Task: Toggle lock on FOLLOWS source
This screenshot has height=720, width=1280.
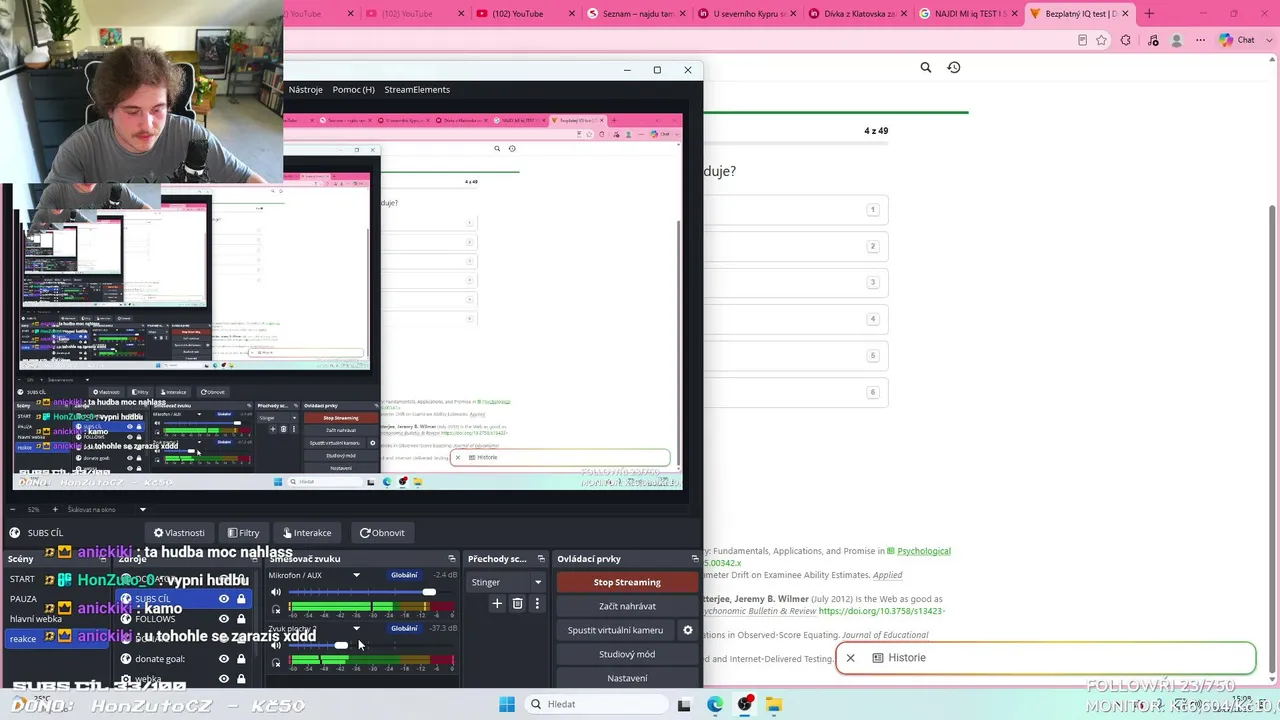Action: tap(241, 619)
